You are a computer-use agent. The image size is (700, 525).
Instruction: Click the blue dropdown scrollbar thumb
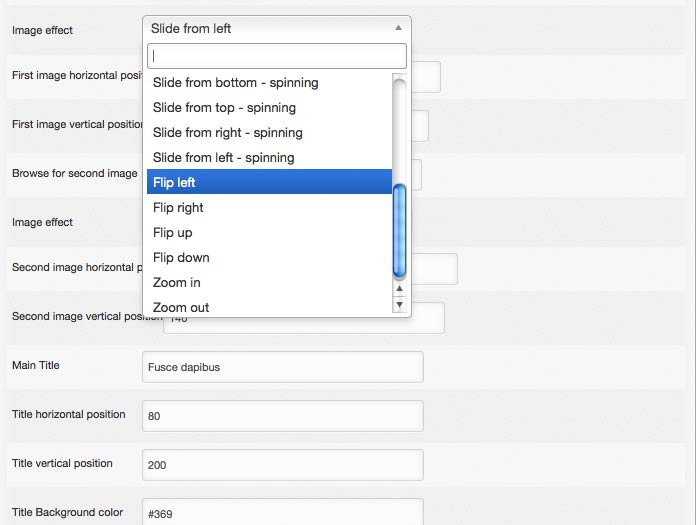[399, 230]
